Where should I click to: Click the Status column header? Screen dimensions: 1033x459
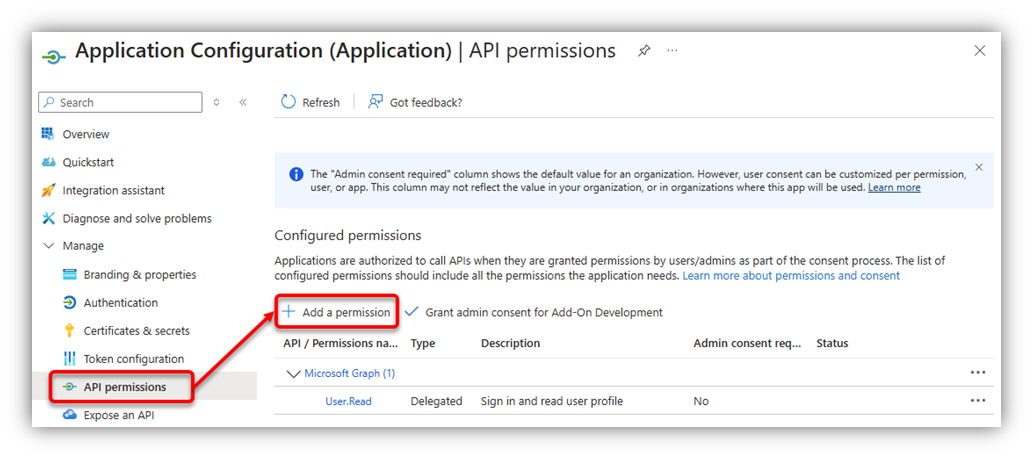pyautogui.click(x=832, y=344)
